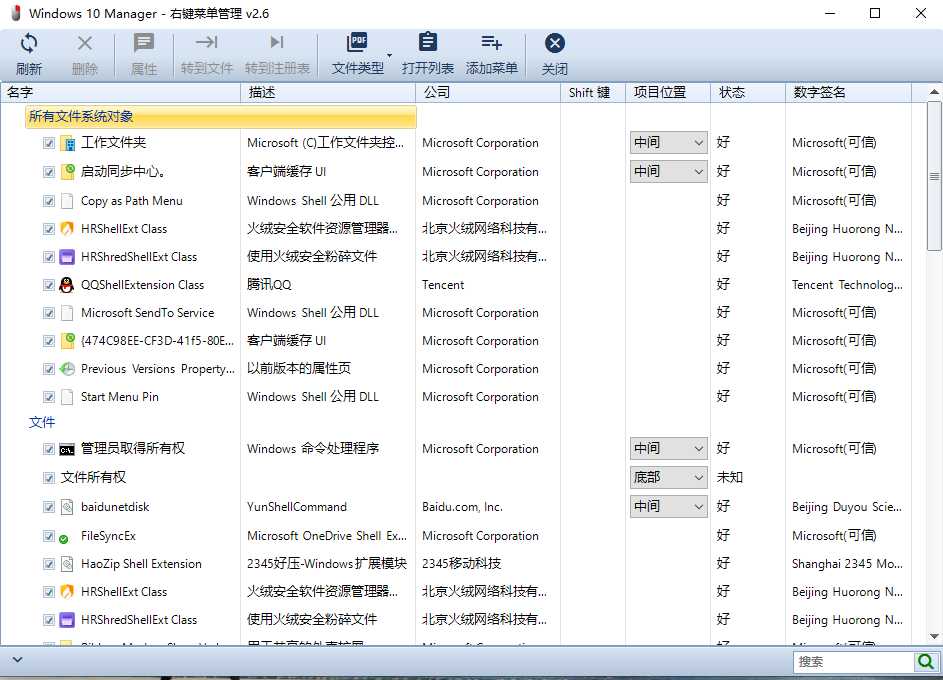Focus the 搜索 search input field
943x680 pixels.
(x=853, y=662)
